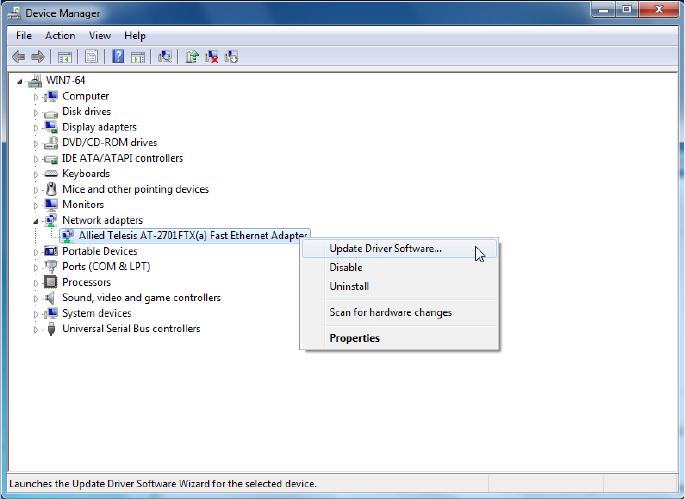Viewport: 685px width, 499px height.
Task: Open the Action menu
Action: tap(60, 36)
